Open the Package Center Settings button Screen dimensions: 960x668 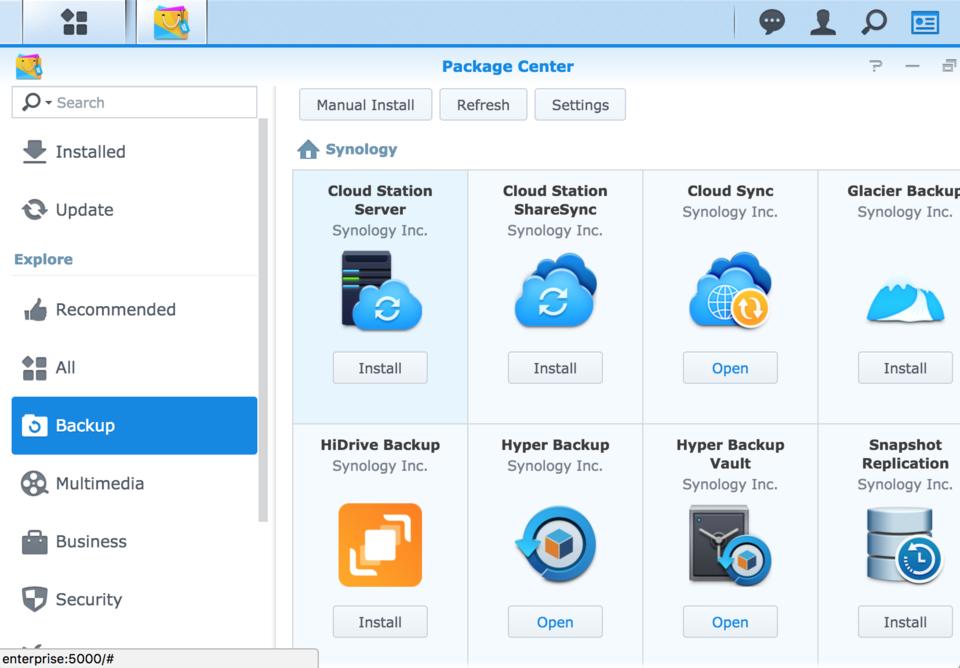[580, 105]
